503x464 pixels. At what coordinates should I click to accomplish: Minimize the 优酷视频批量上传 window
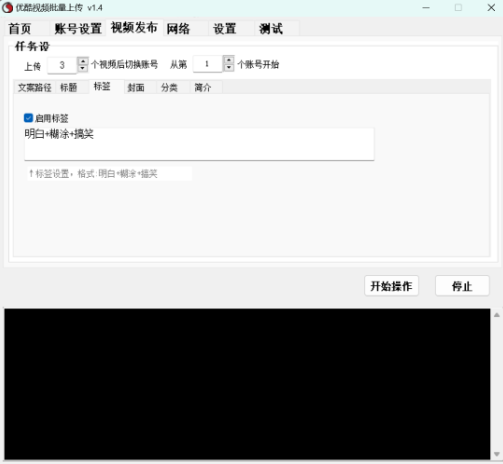point(426,8)
